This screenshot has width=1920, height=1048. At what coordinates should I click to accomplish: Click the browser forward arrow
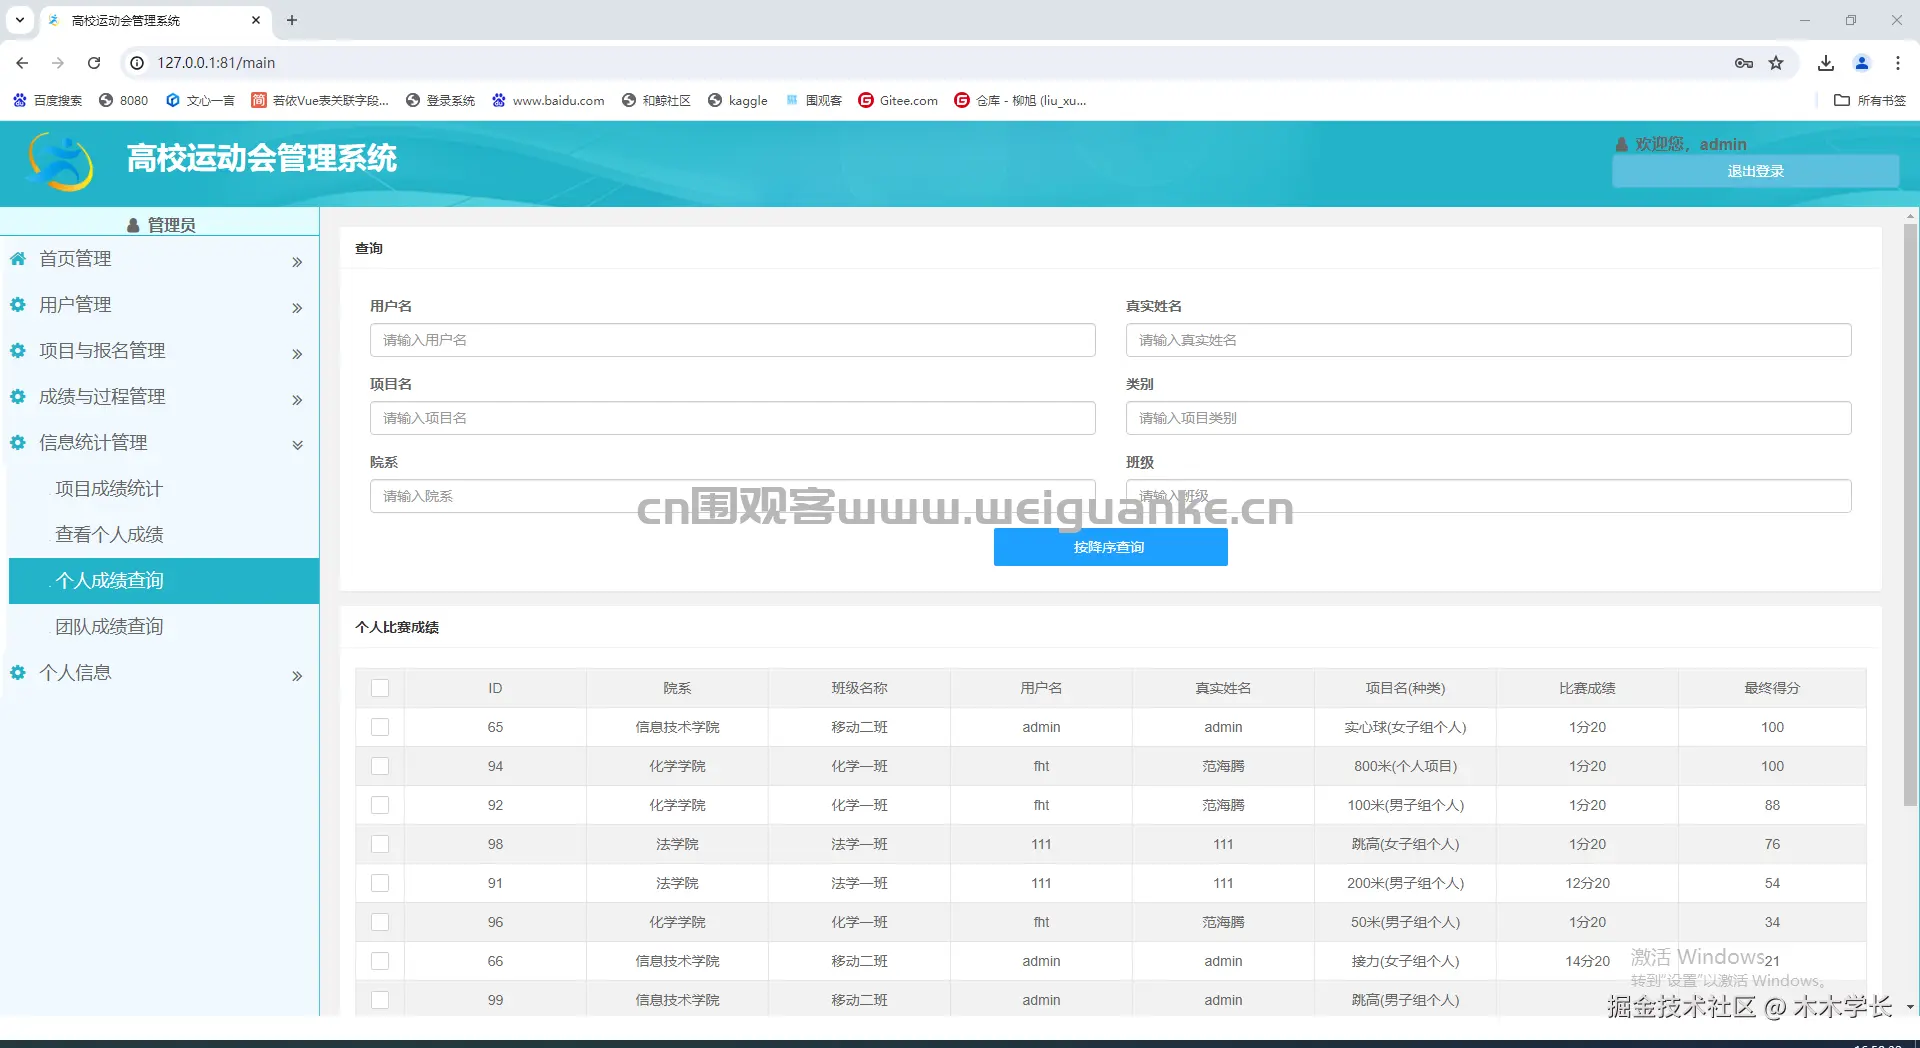(x=58, y=63)
